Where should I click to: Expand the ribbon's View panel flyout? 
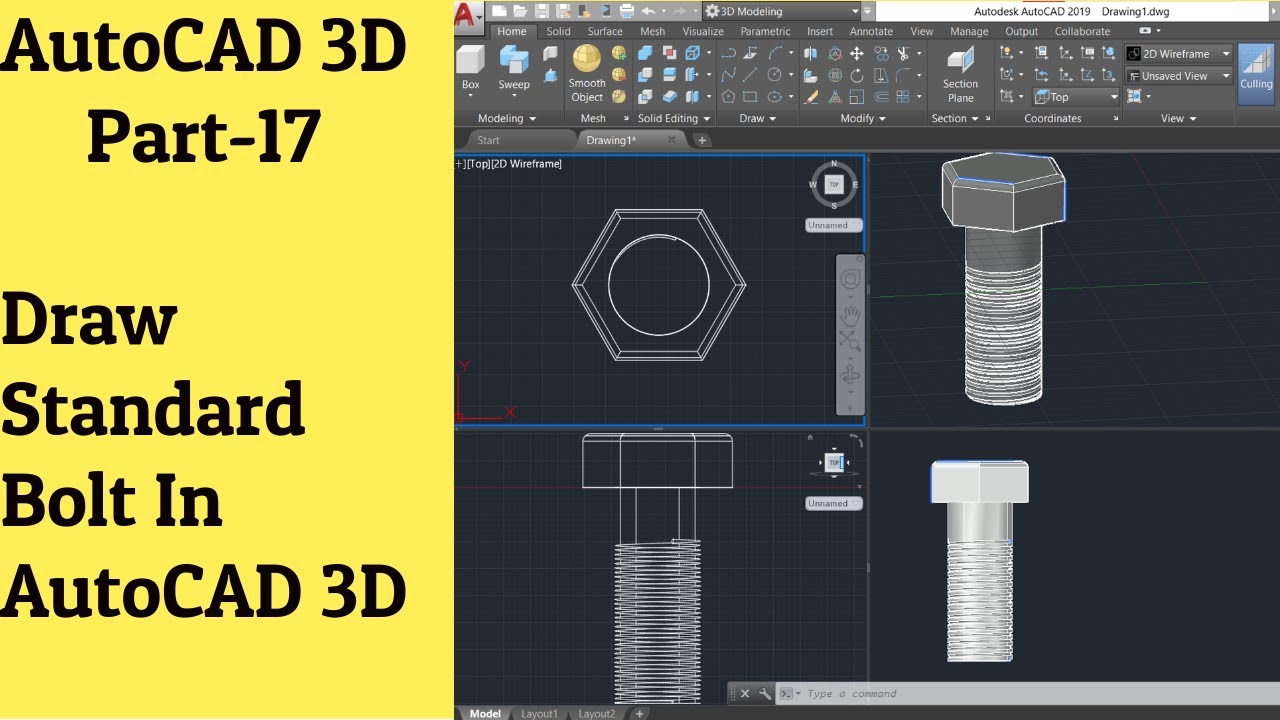point(1177,118)
